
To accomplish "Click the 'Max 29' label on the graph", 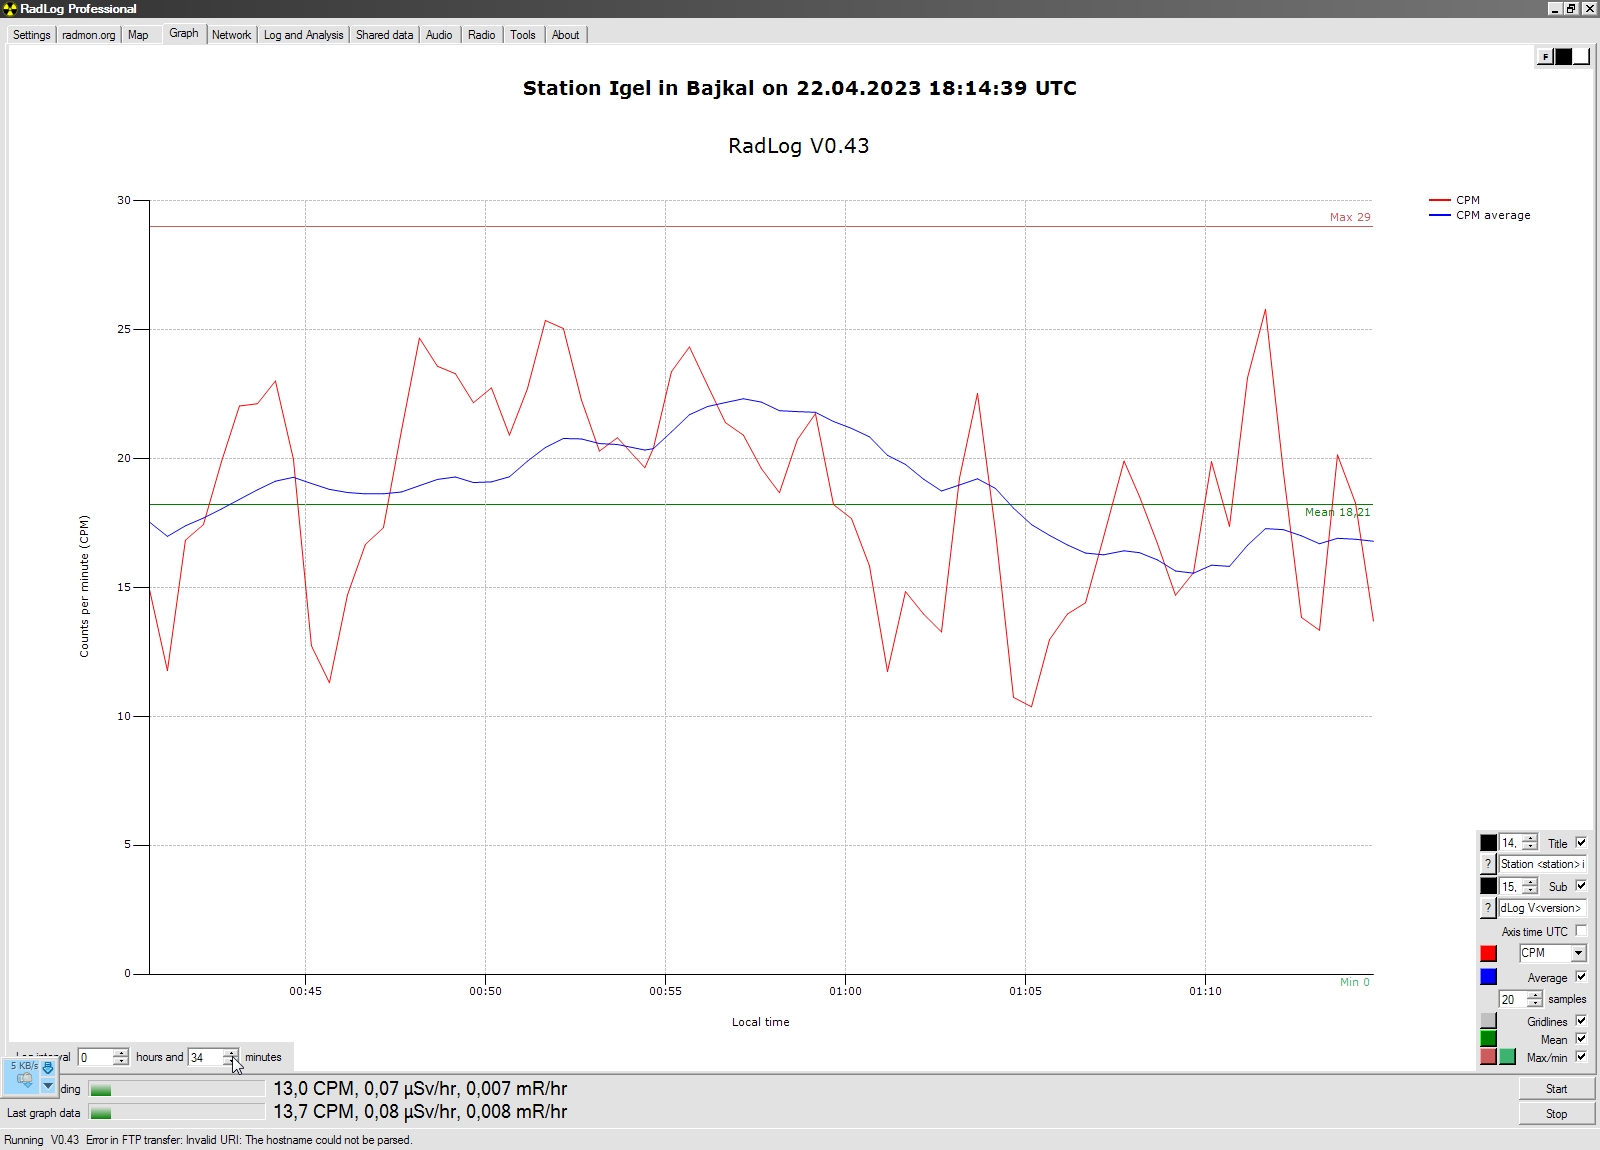I will coord(1349,217).
